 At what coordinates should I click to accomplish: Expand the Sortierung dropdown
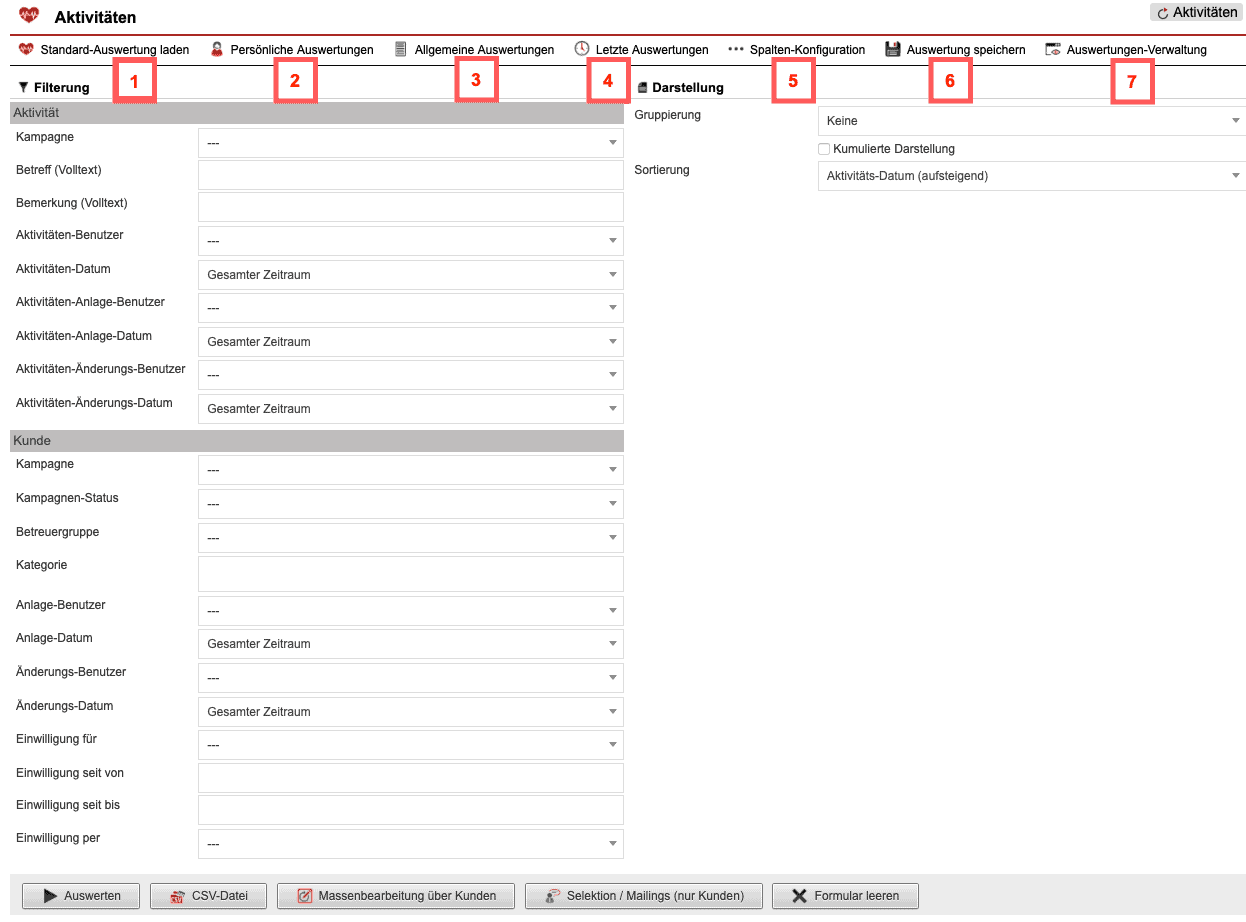(1031, 176)
